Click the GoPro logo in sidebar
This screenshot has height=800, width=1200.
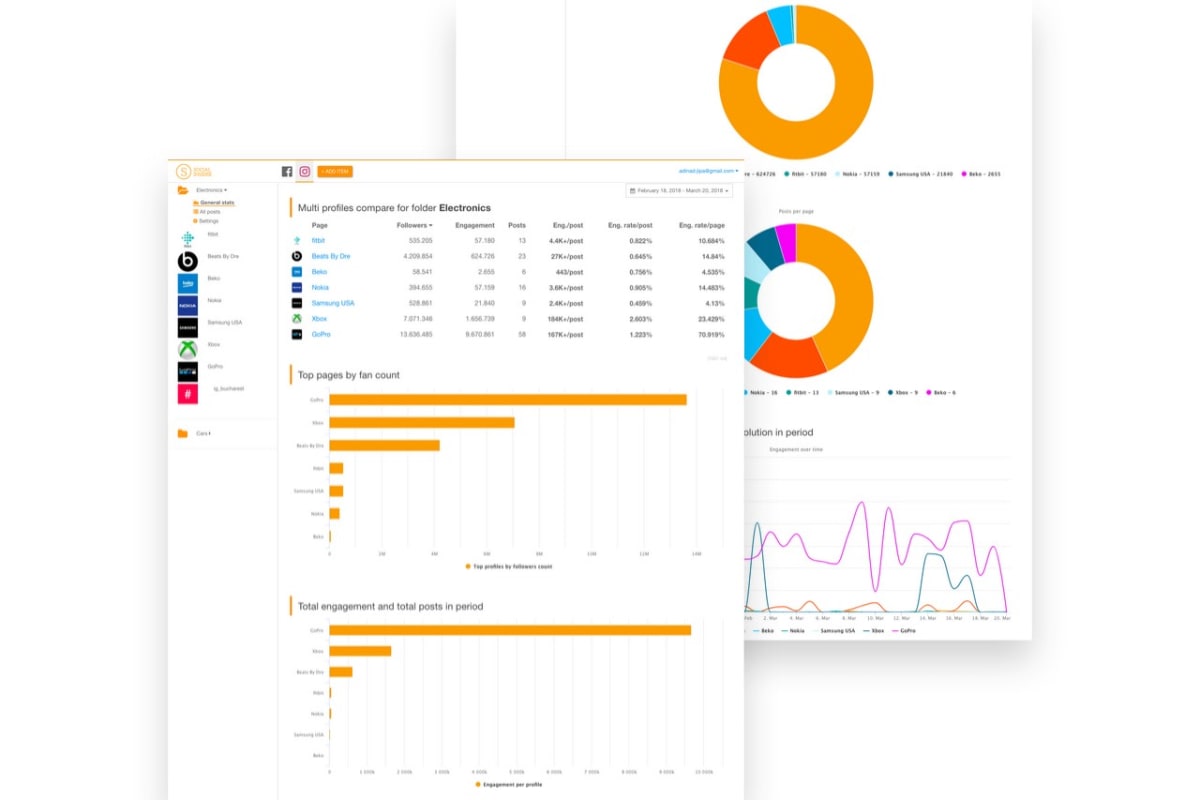[187, 371]
